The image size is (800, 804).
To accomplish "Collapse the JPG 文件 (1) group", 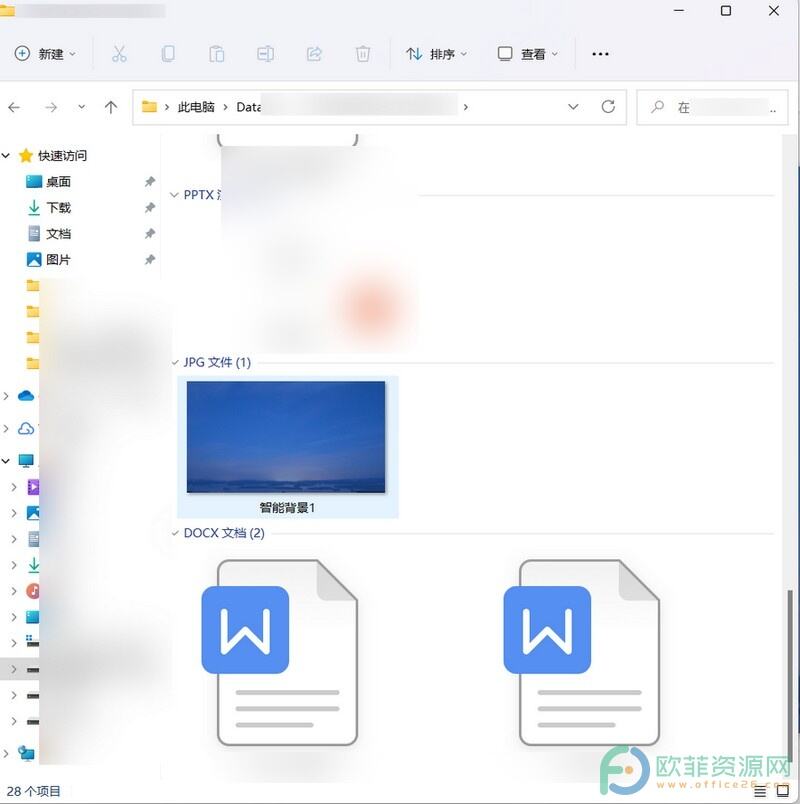I will click(x=175, y=363).
